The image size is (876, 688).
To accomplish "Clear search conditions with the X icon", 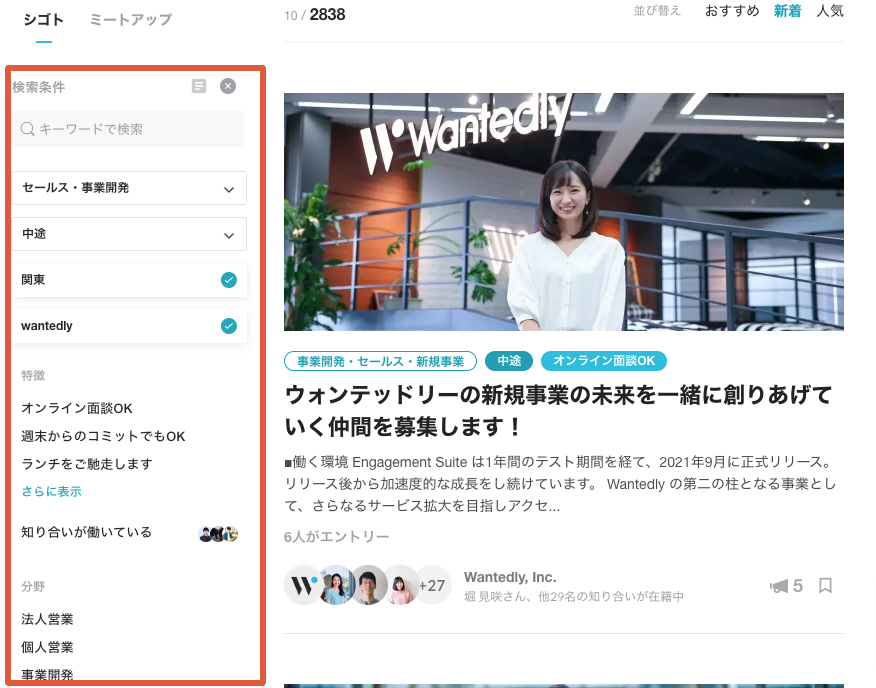I will tap(228, 86).
